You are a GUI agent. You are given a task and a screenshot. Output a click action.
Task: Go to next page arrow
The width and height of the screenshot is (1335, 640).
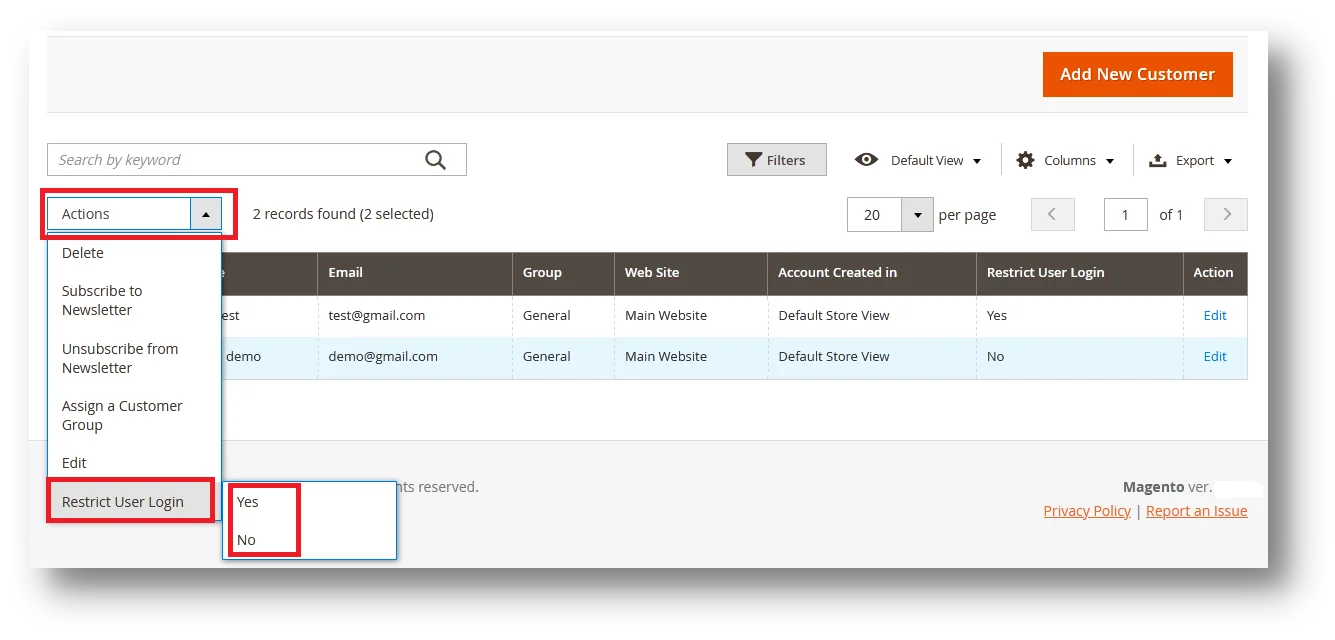(x=1226, y=215)
